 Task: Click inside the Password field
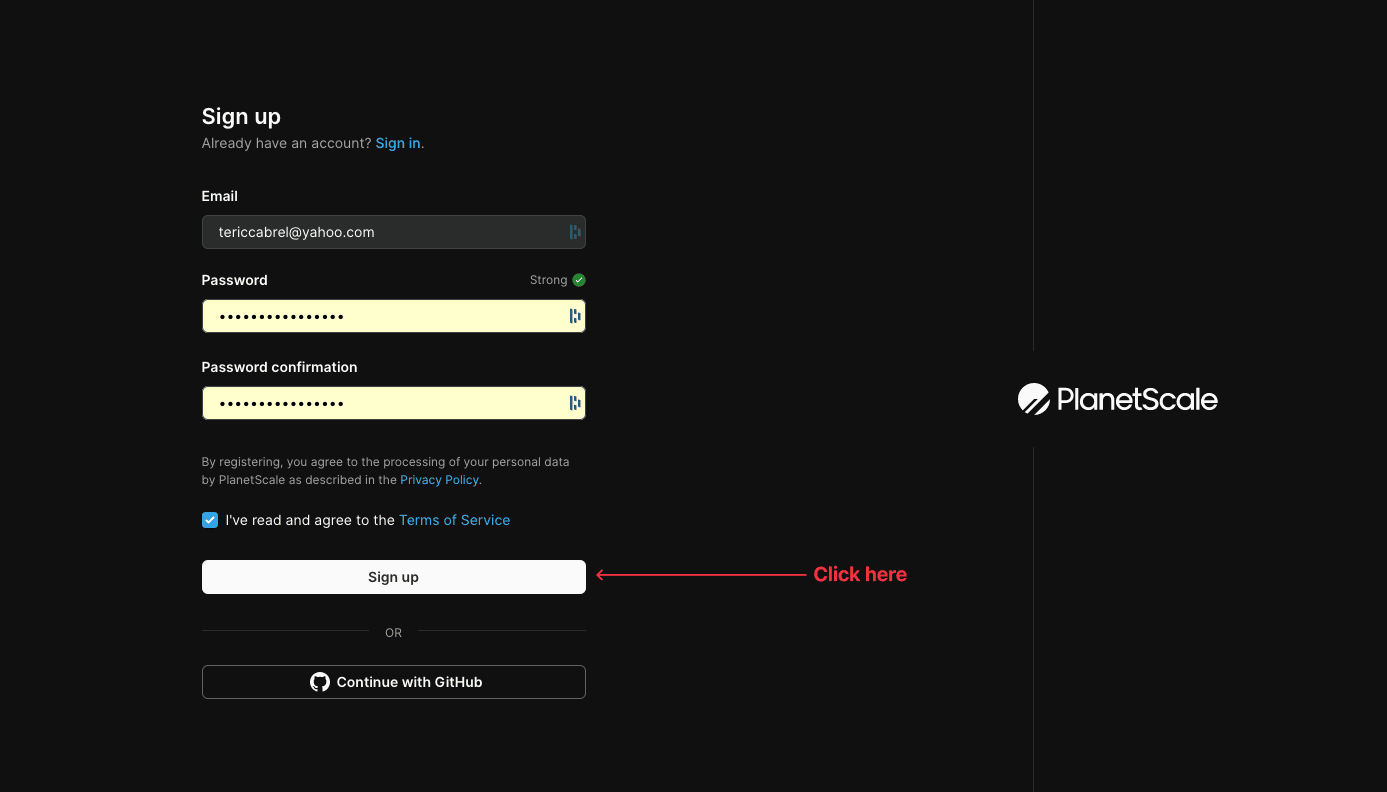point(380,315)
